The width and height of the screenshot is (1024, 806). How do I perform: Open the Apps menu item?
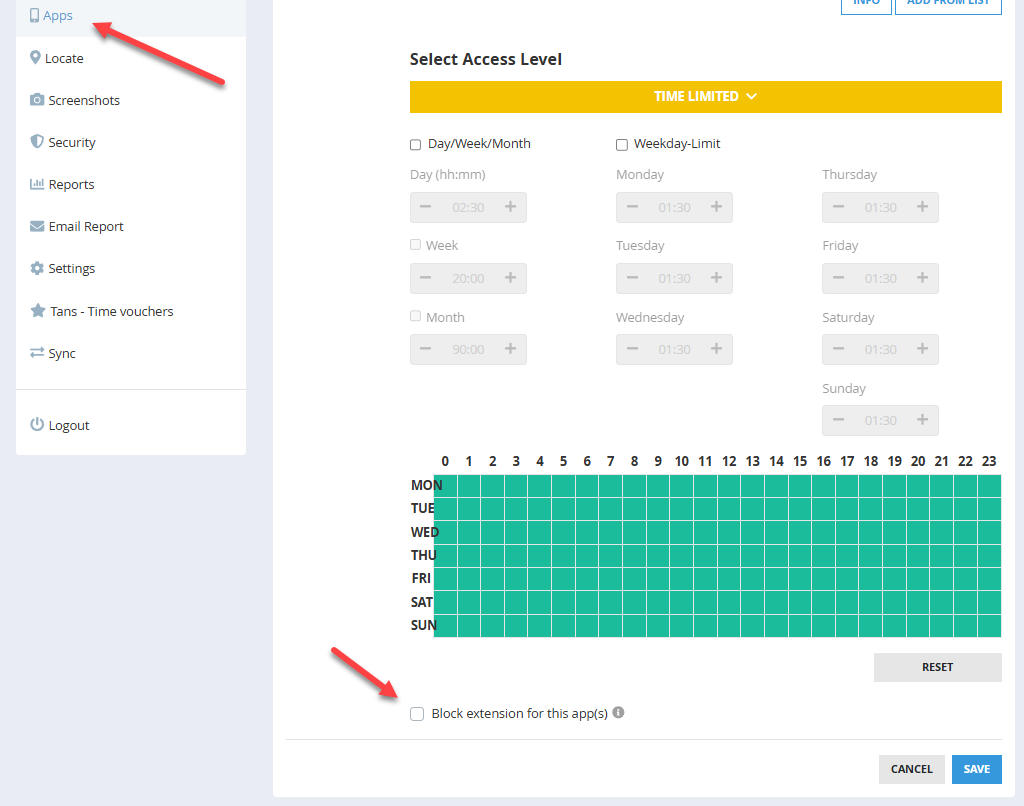(x=58, y=16)
